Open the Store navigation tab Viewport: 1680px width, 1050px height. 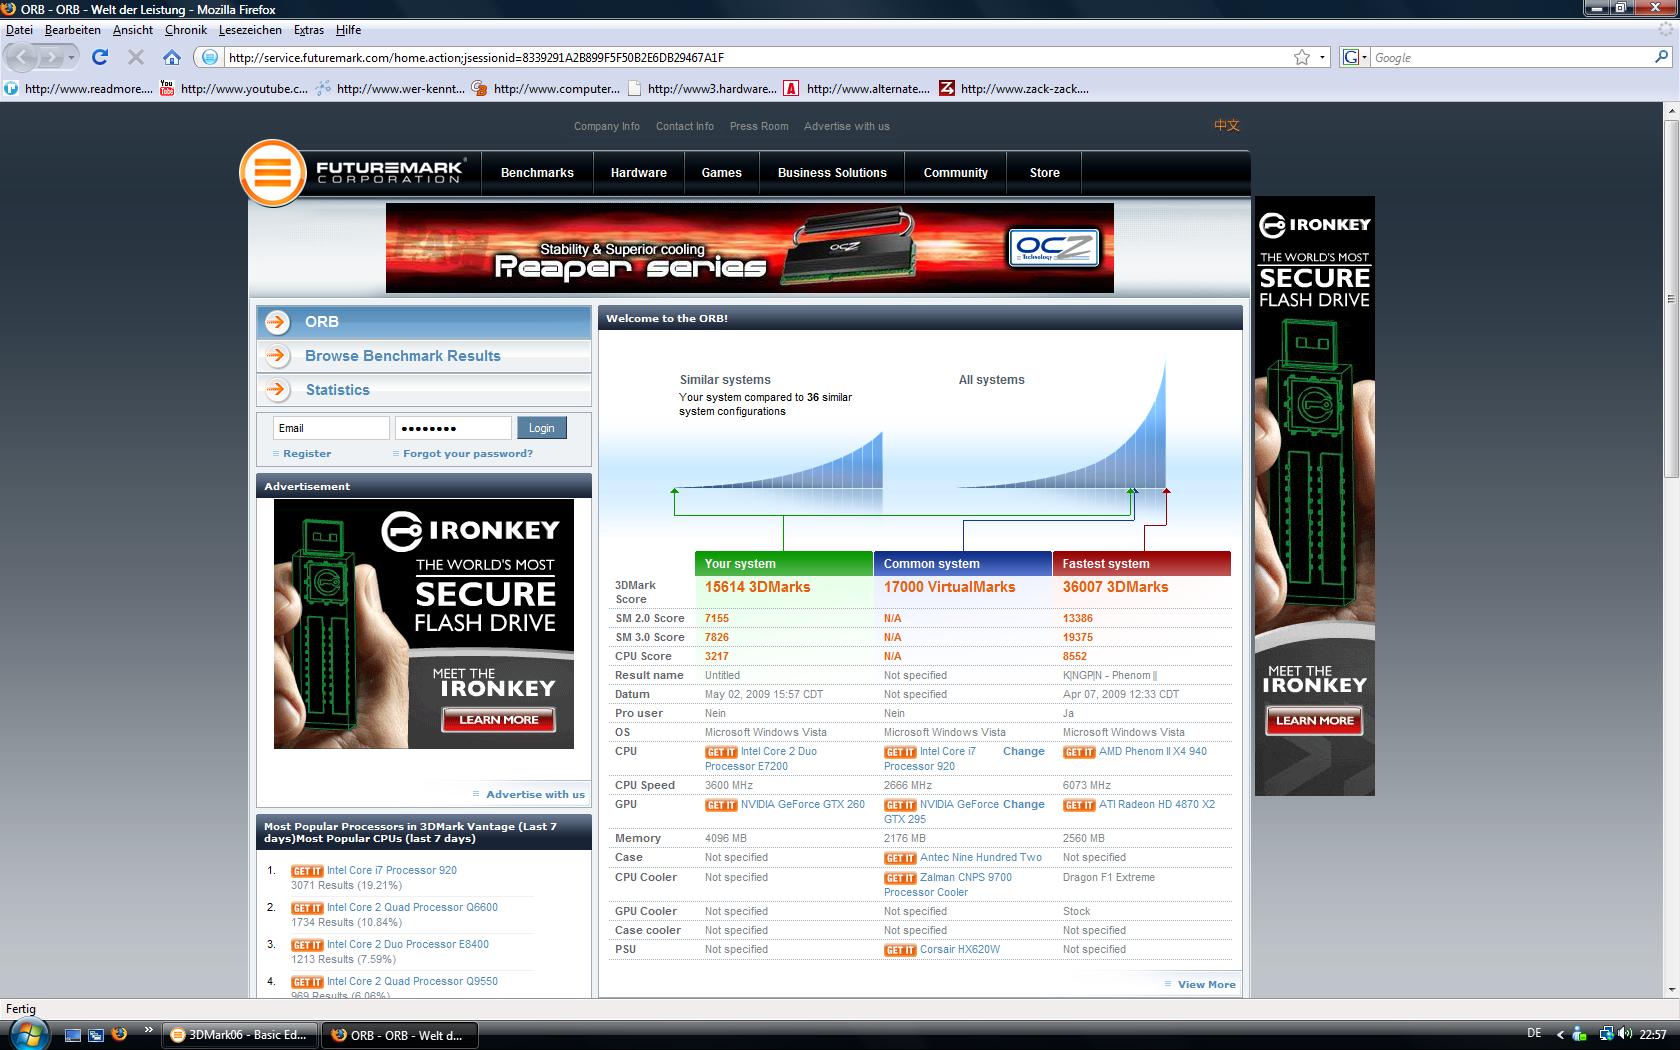click(x=1045, y=173)
